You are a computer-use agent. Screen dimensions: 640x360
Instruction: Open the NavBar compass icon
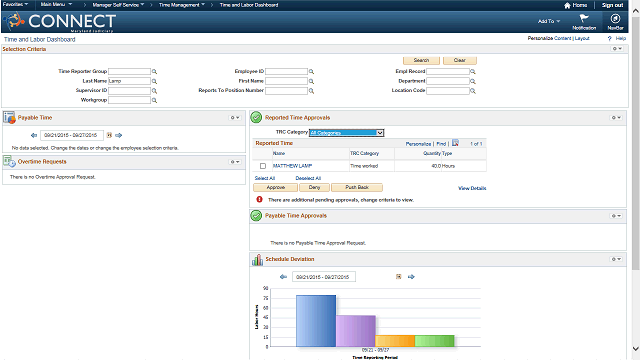pyautogui.click(x=615, y=18)
